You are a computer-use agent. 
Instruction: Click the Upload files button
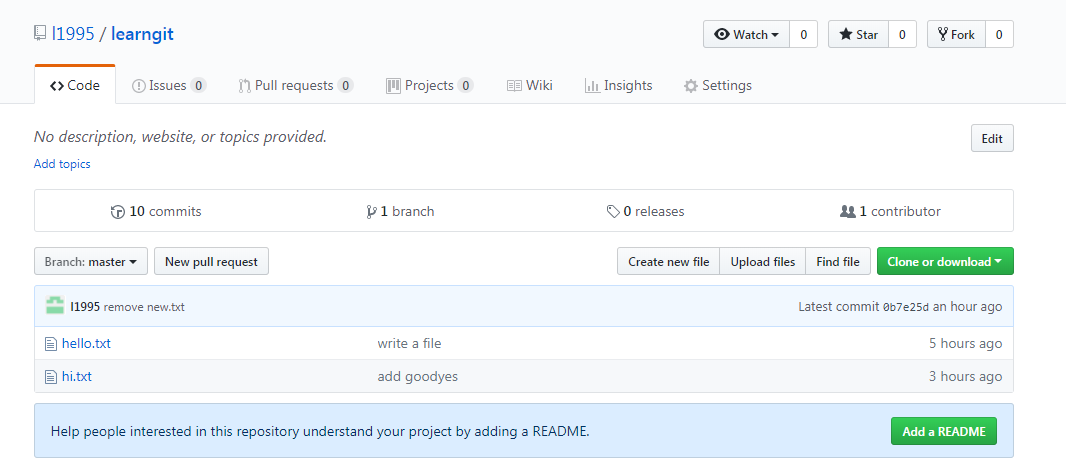pos(762,262)
